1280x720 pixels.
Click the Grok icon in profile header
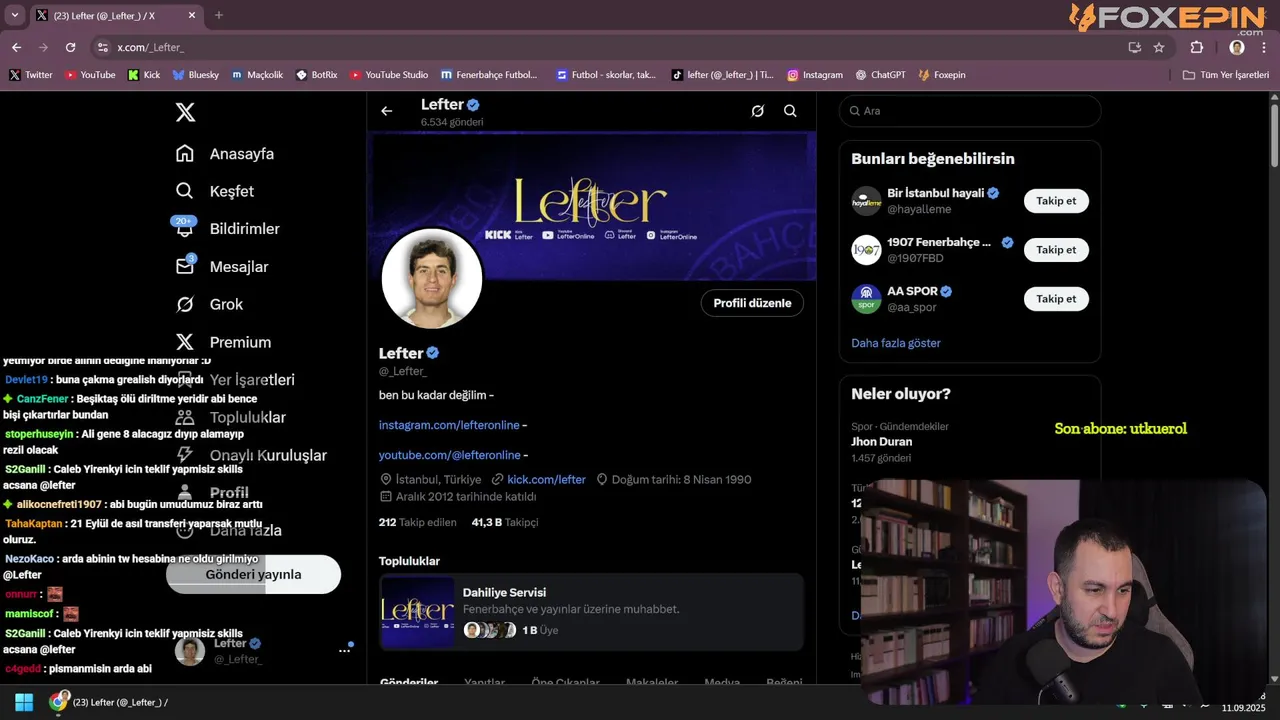[x=757, y=111]
